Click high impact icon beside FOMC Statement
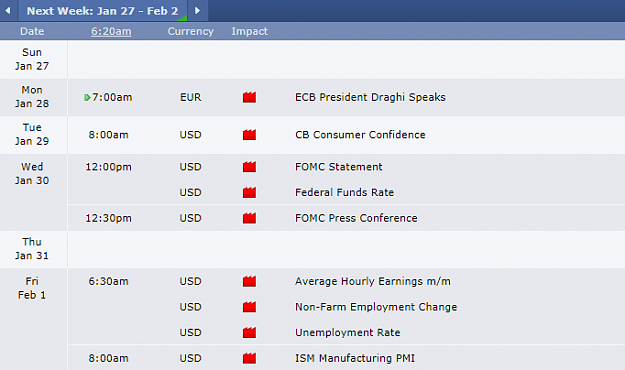This screenshot has height=370, width=625. pyautogui.click(x=250, y=167)
